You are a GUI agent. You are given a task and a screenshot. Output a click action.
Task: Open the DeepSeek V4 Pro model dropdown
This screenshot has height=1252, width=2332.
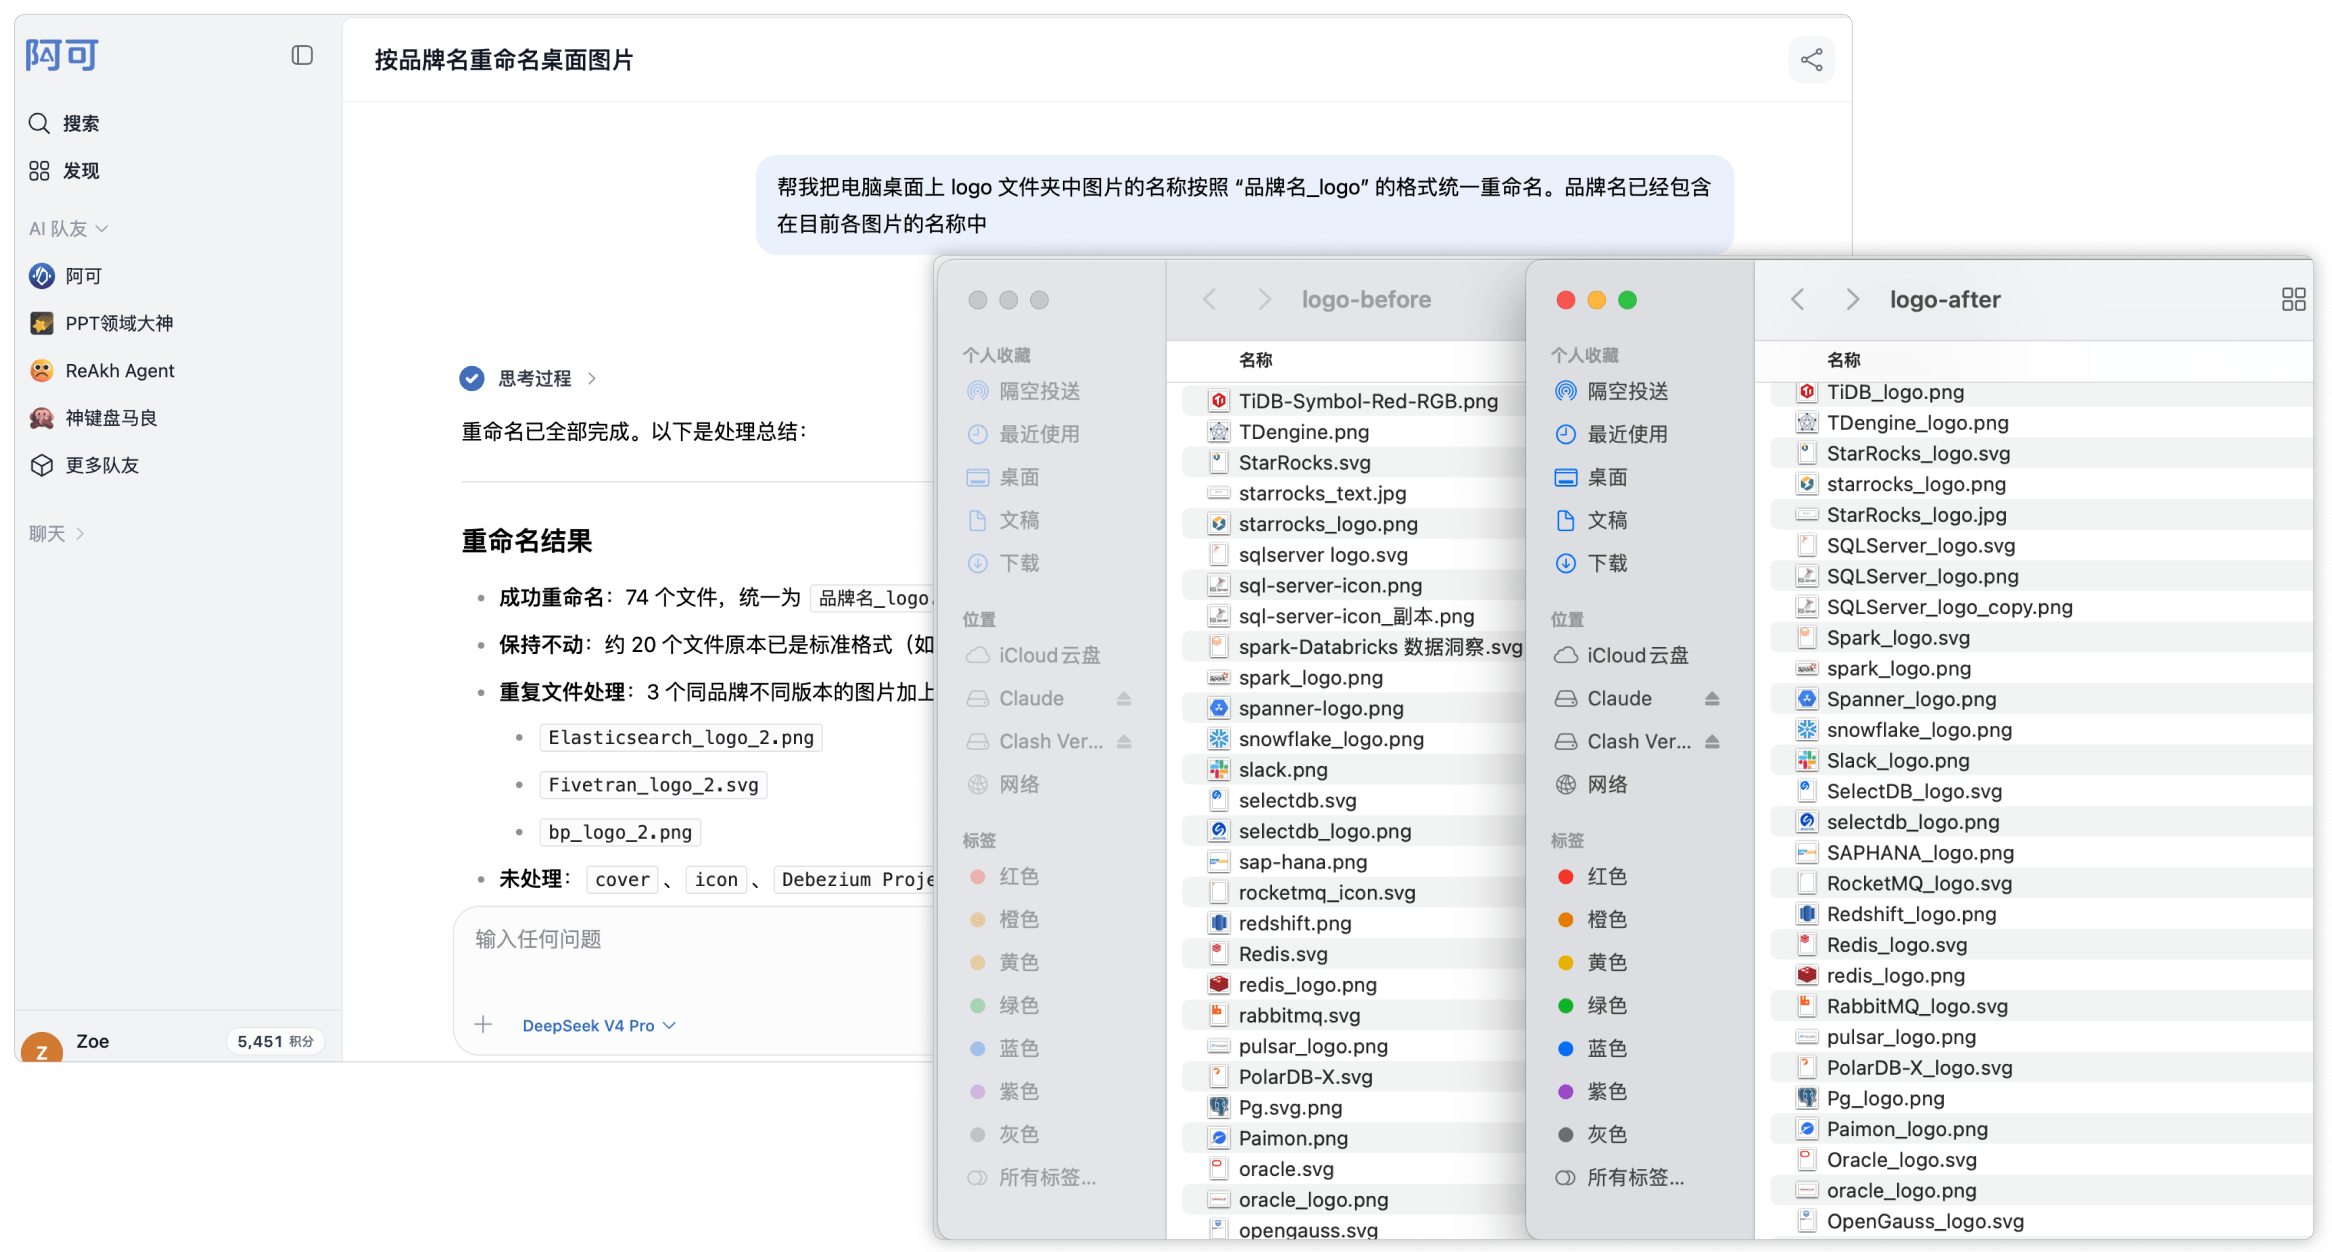(x=599, y=1025)
